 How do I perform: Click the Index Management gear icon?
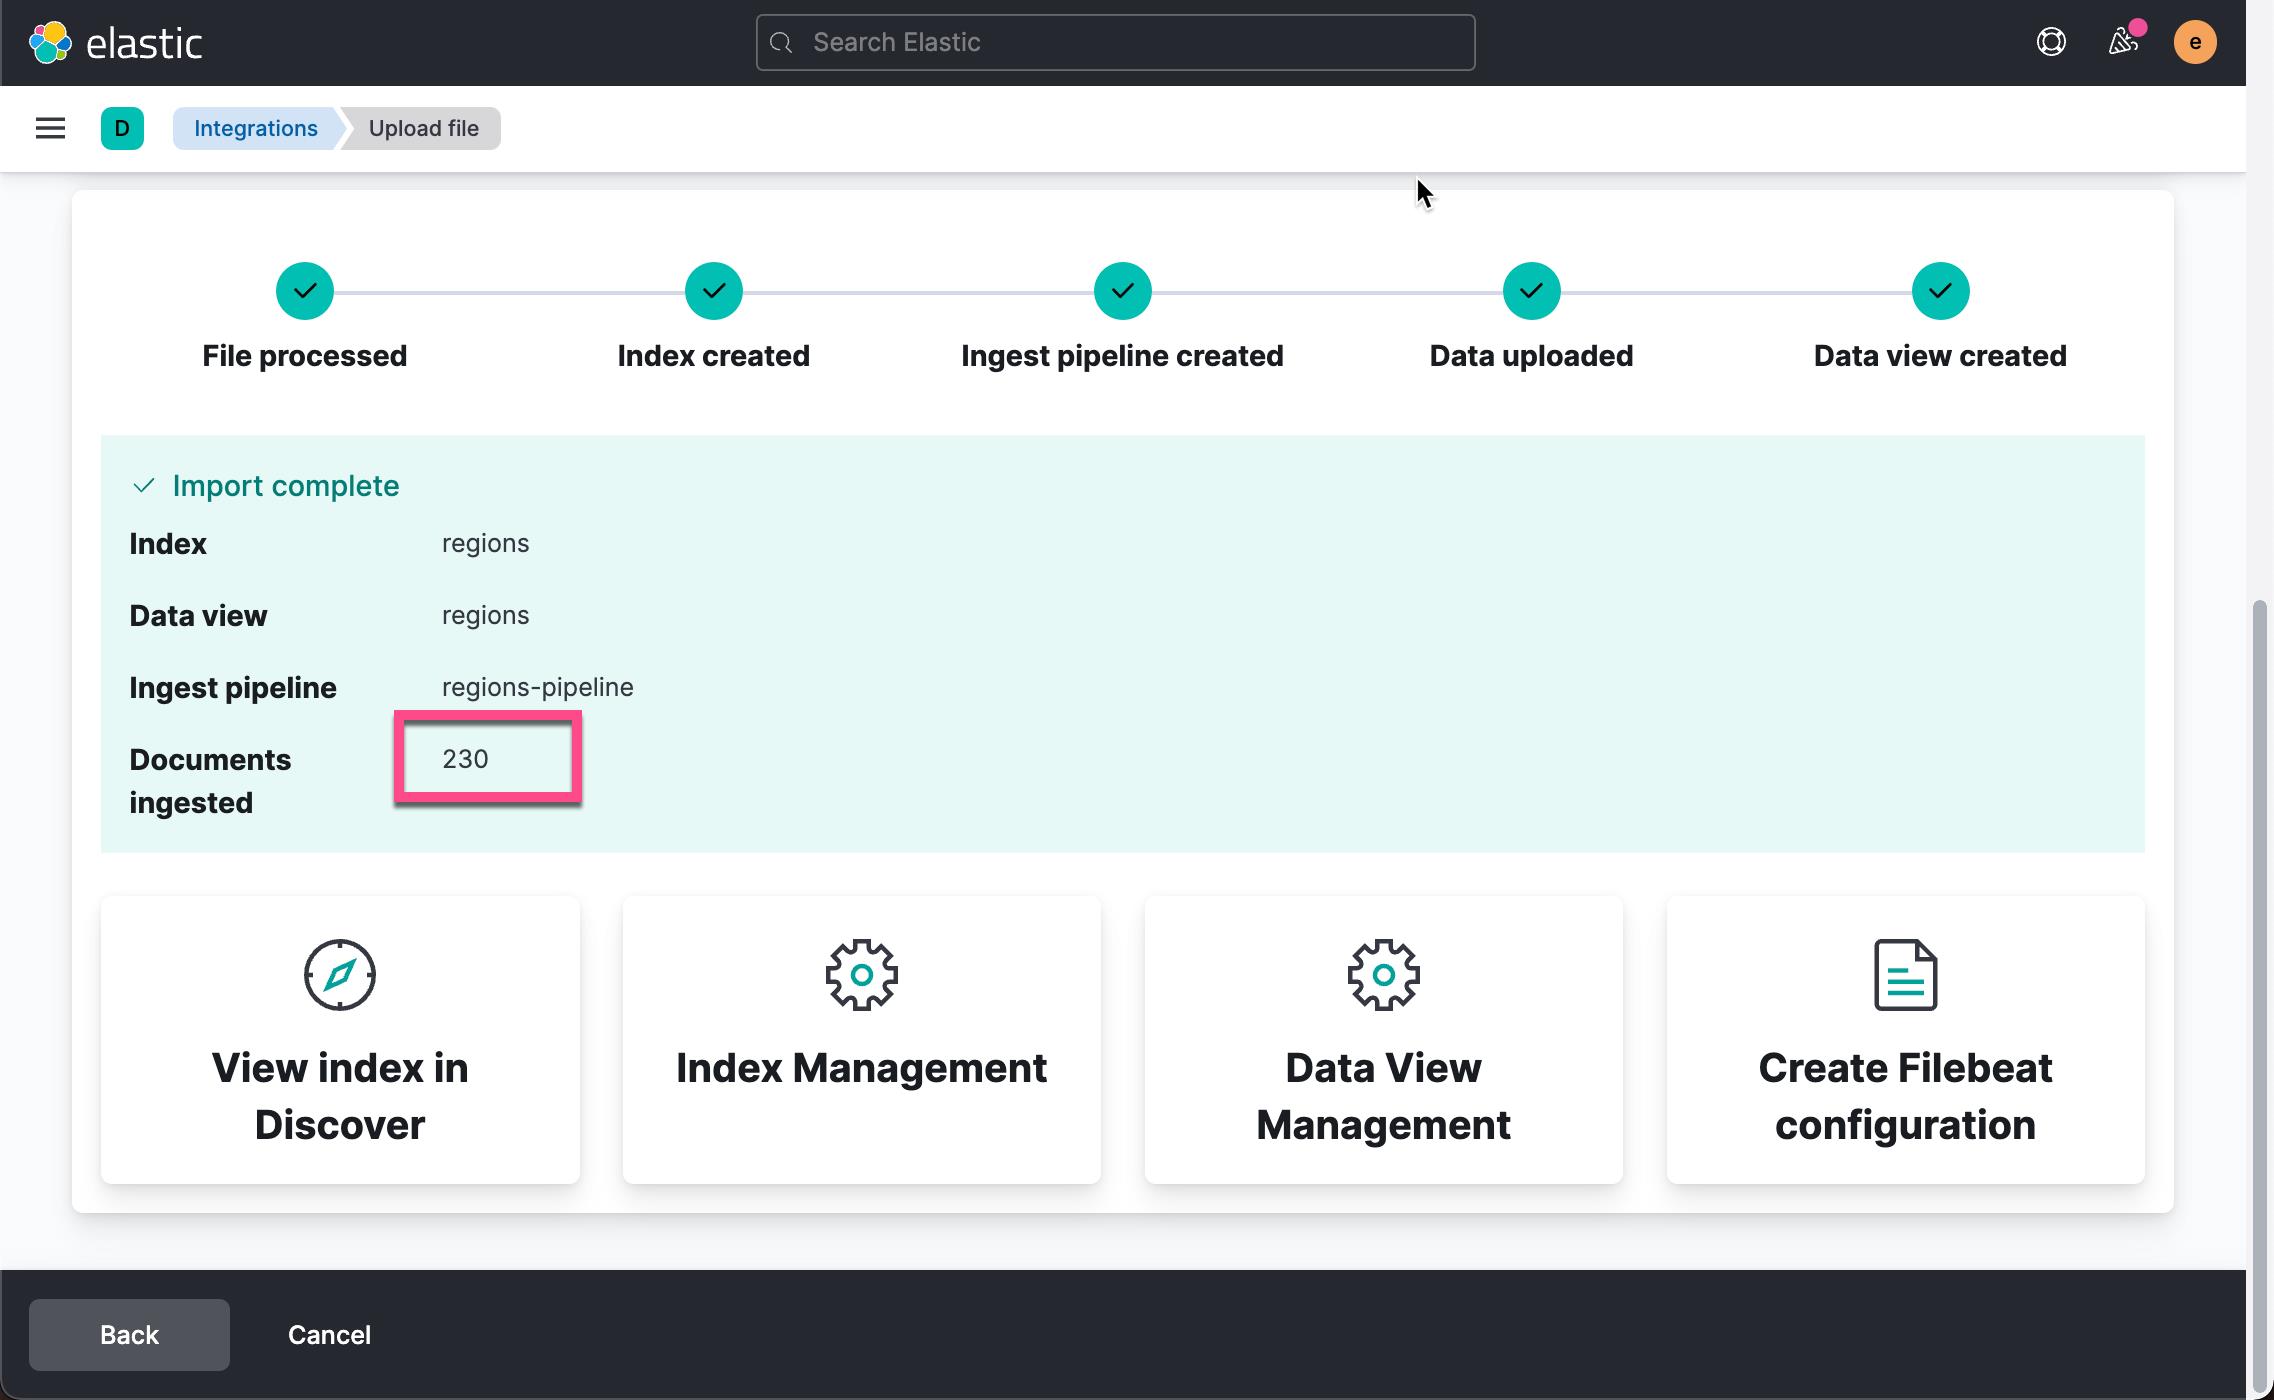[x=862, y=975]
